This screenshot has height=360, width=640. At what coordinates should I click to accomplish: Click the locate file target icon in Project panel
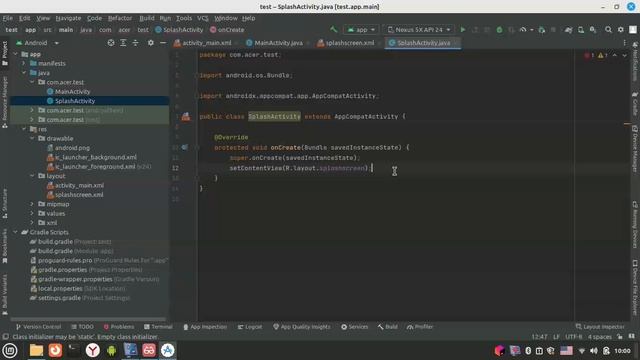pyautogui.click(x=111, y=42)
